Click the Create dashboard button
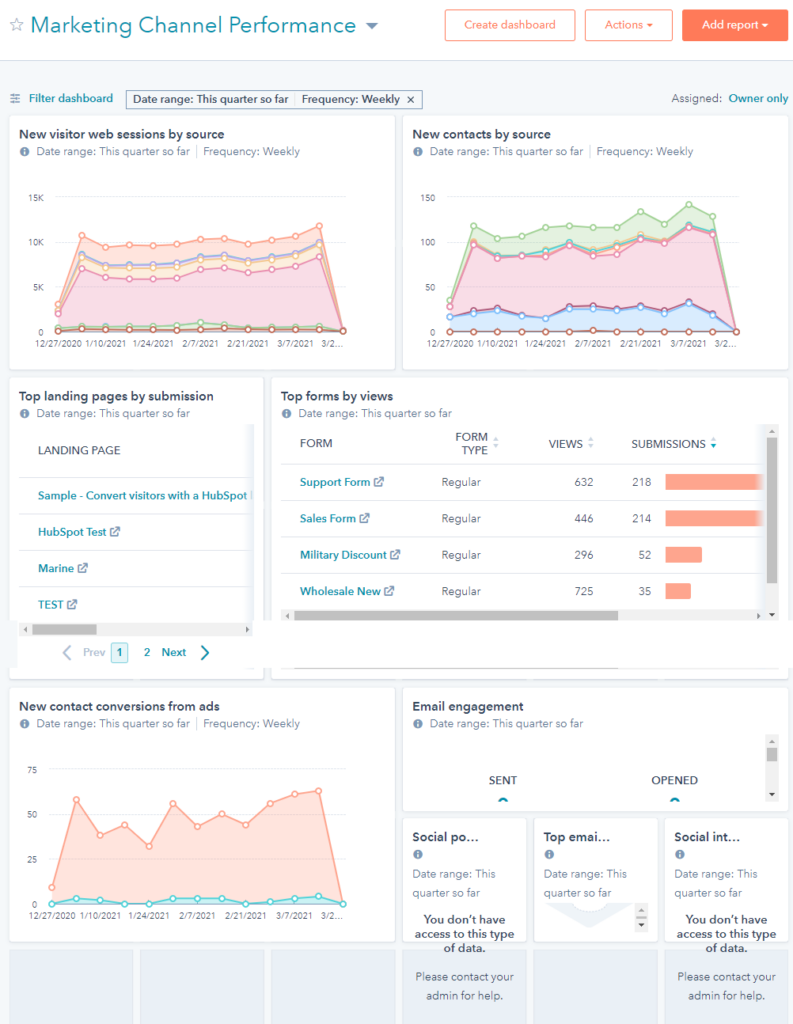 point(510,25)
